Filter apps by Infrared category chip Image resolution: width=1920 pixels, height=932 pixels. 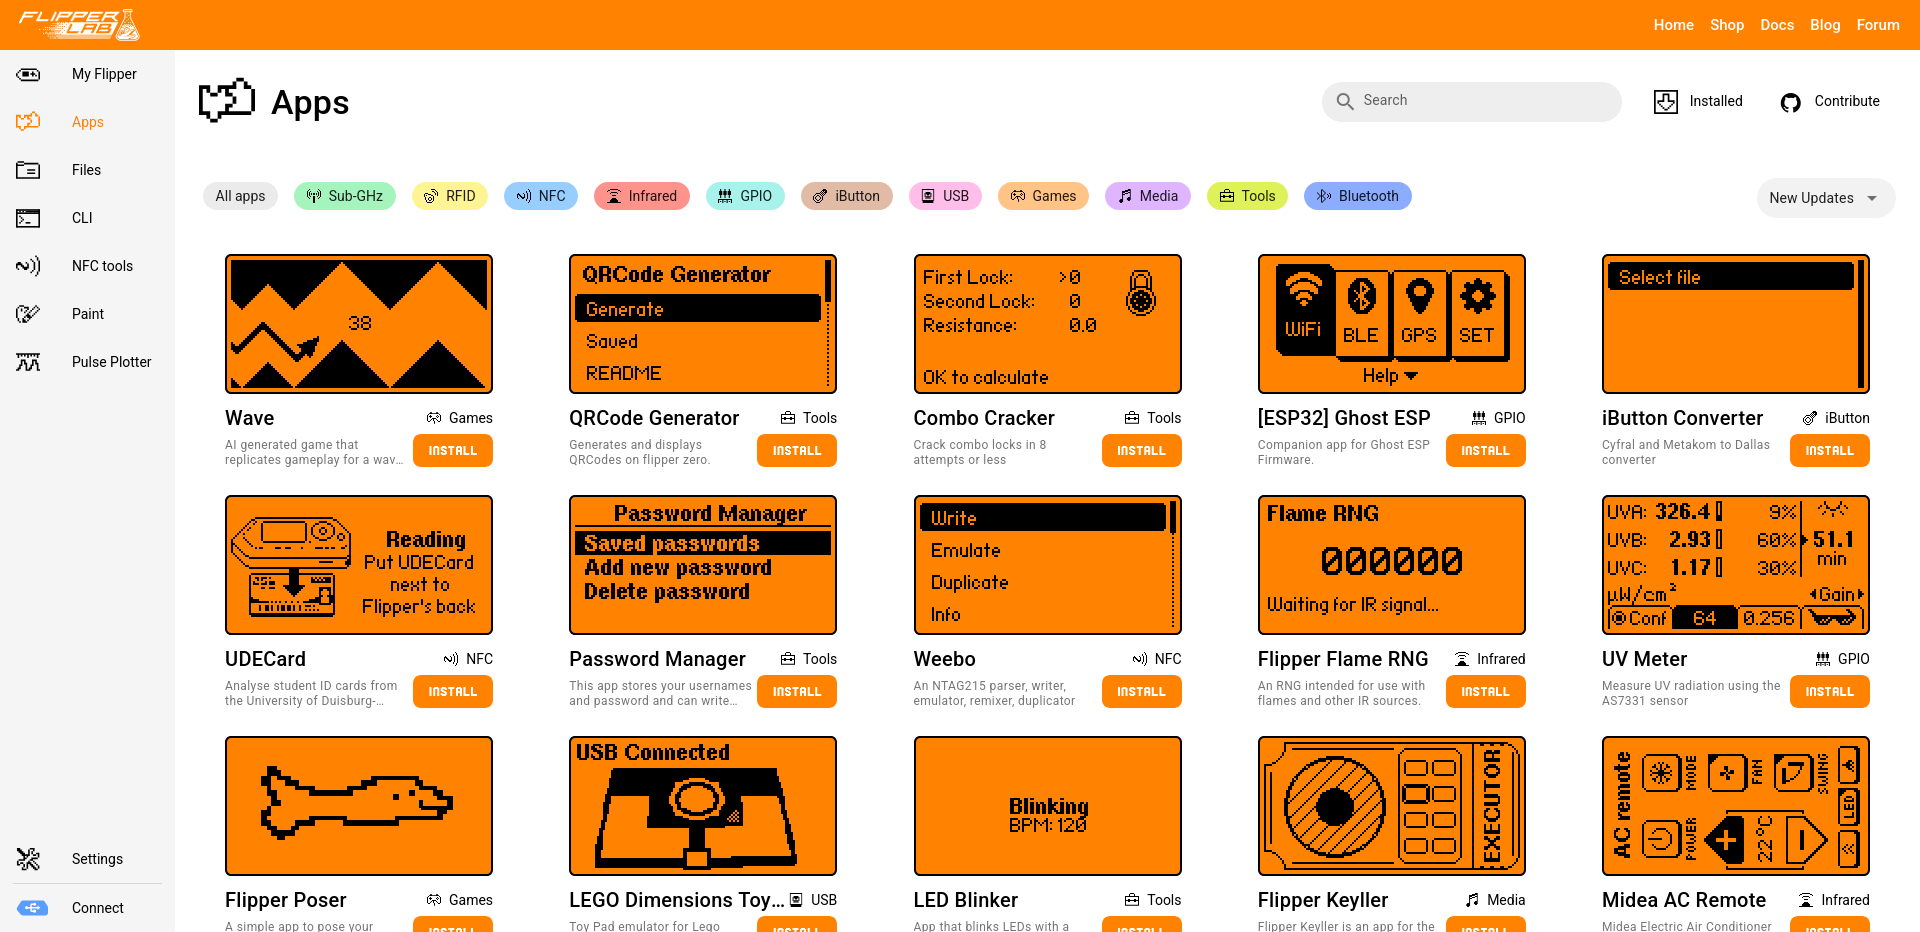tap(642, 196)
